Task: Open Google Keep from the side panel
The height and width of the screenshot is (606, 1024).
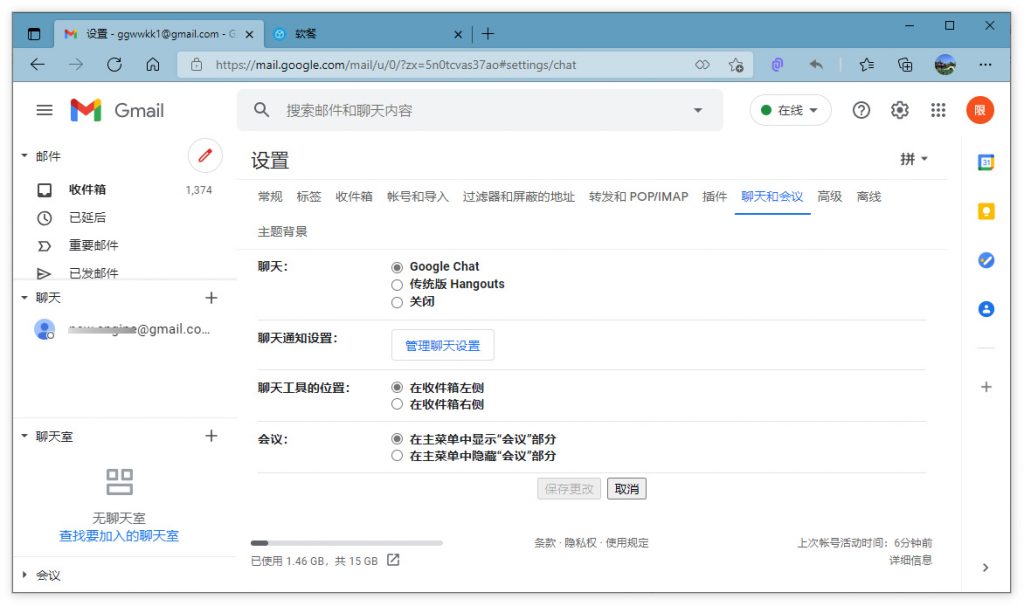Action: [986, 211]
